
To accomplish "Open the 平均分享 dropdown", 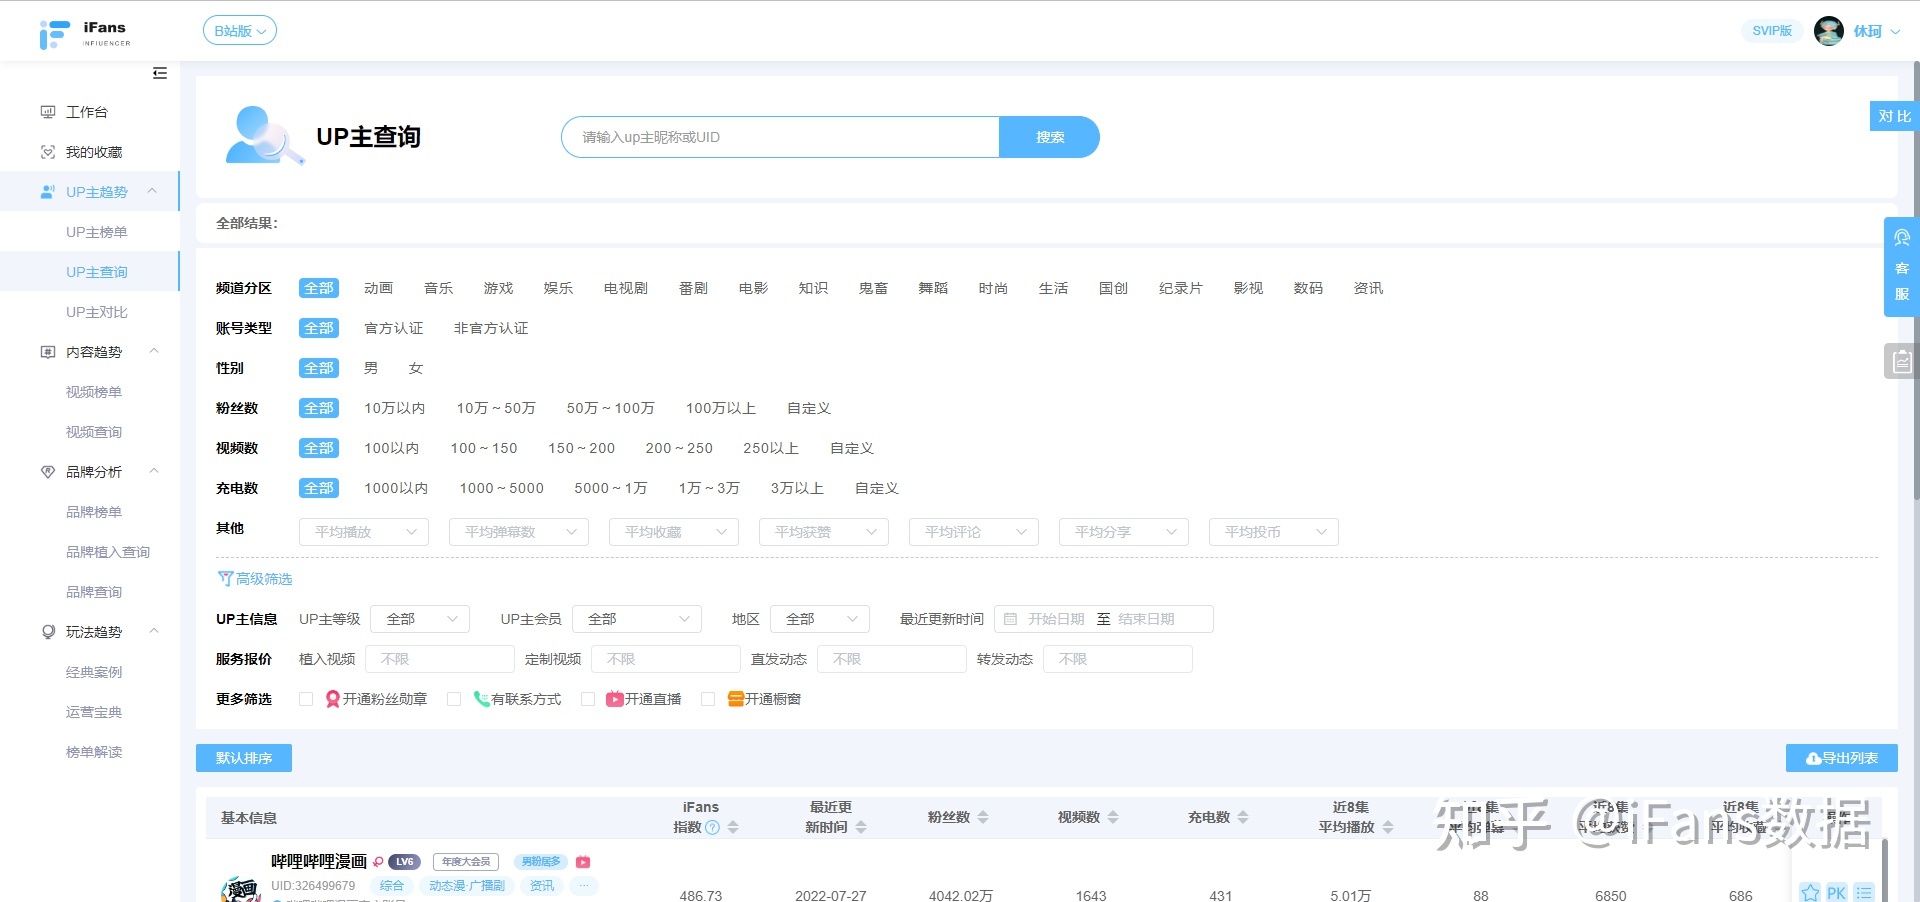I will (x=1124, y=532).
